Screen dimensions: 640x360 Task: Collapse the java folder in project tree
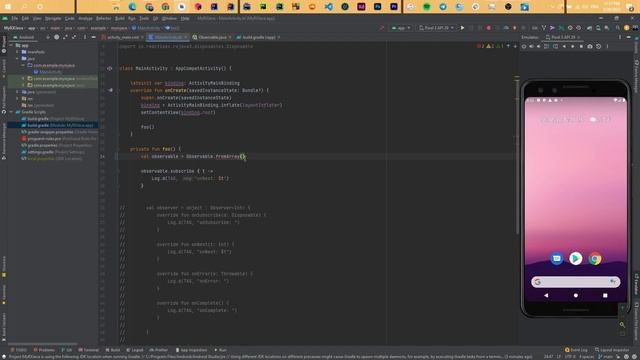[x=17, y=58]
